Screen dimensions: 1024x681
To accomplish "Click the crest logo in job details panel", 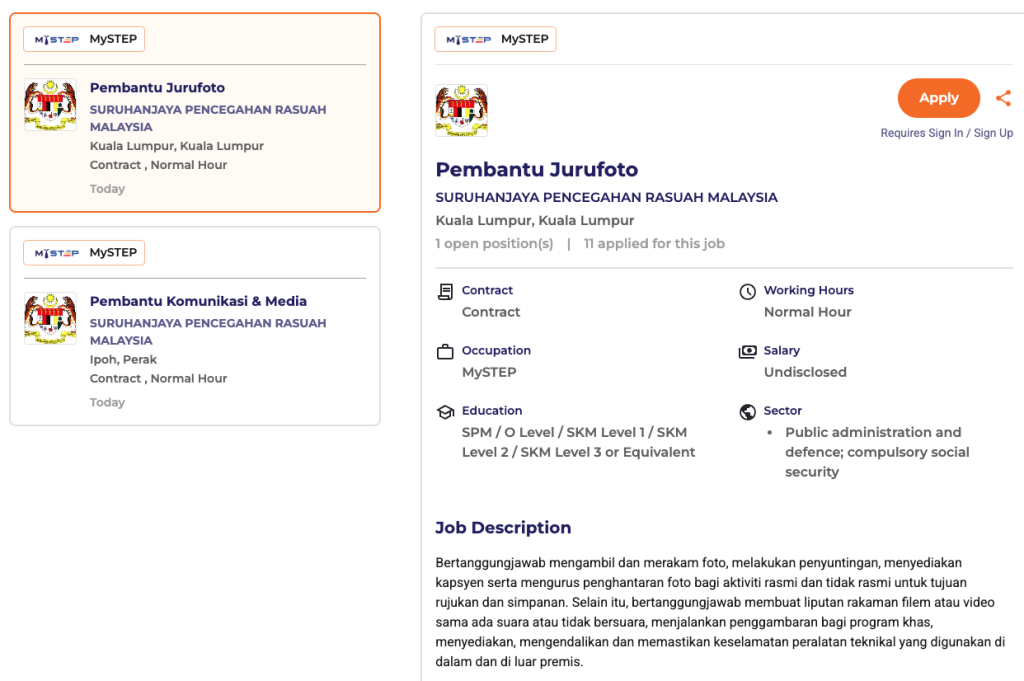I will [x=461, y=111].
